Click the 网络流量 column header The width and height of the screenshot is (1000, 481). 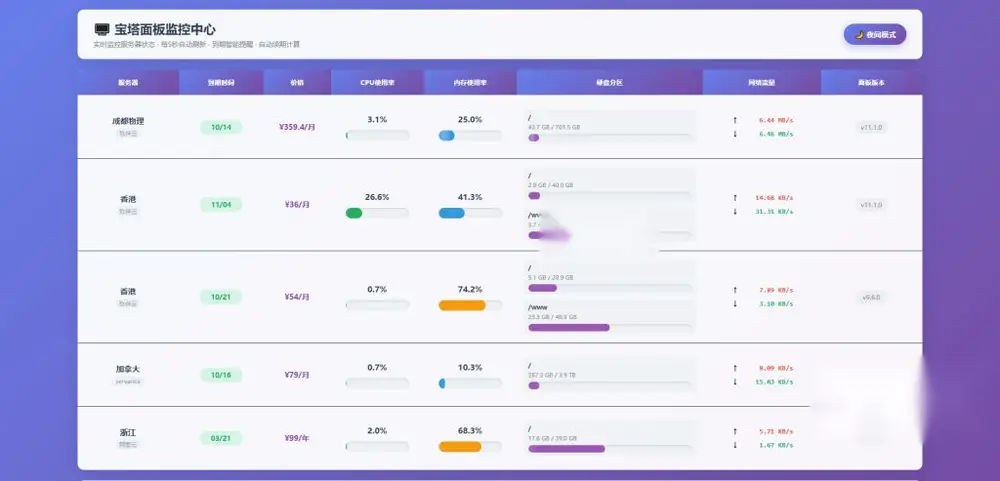pyautogui.click(x=761, y=83)
